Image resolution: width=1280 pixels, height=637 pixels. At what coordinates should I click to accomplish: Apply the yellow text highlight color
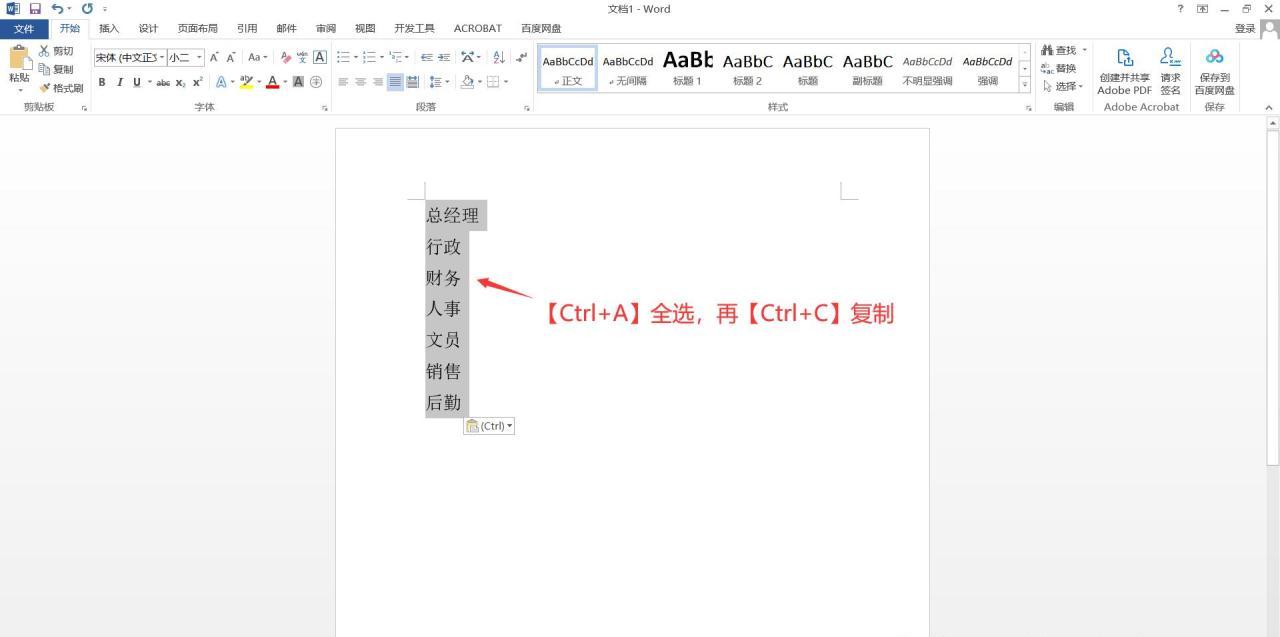246,82
